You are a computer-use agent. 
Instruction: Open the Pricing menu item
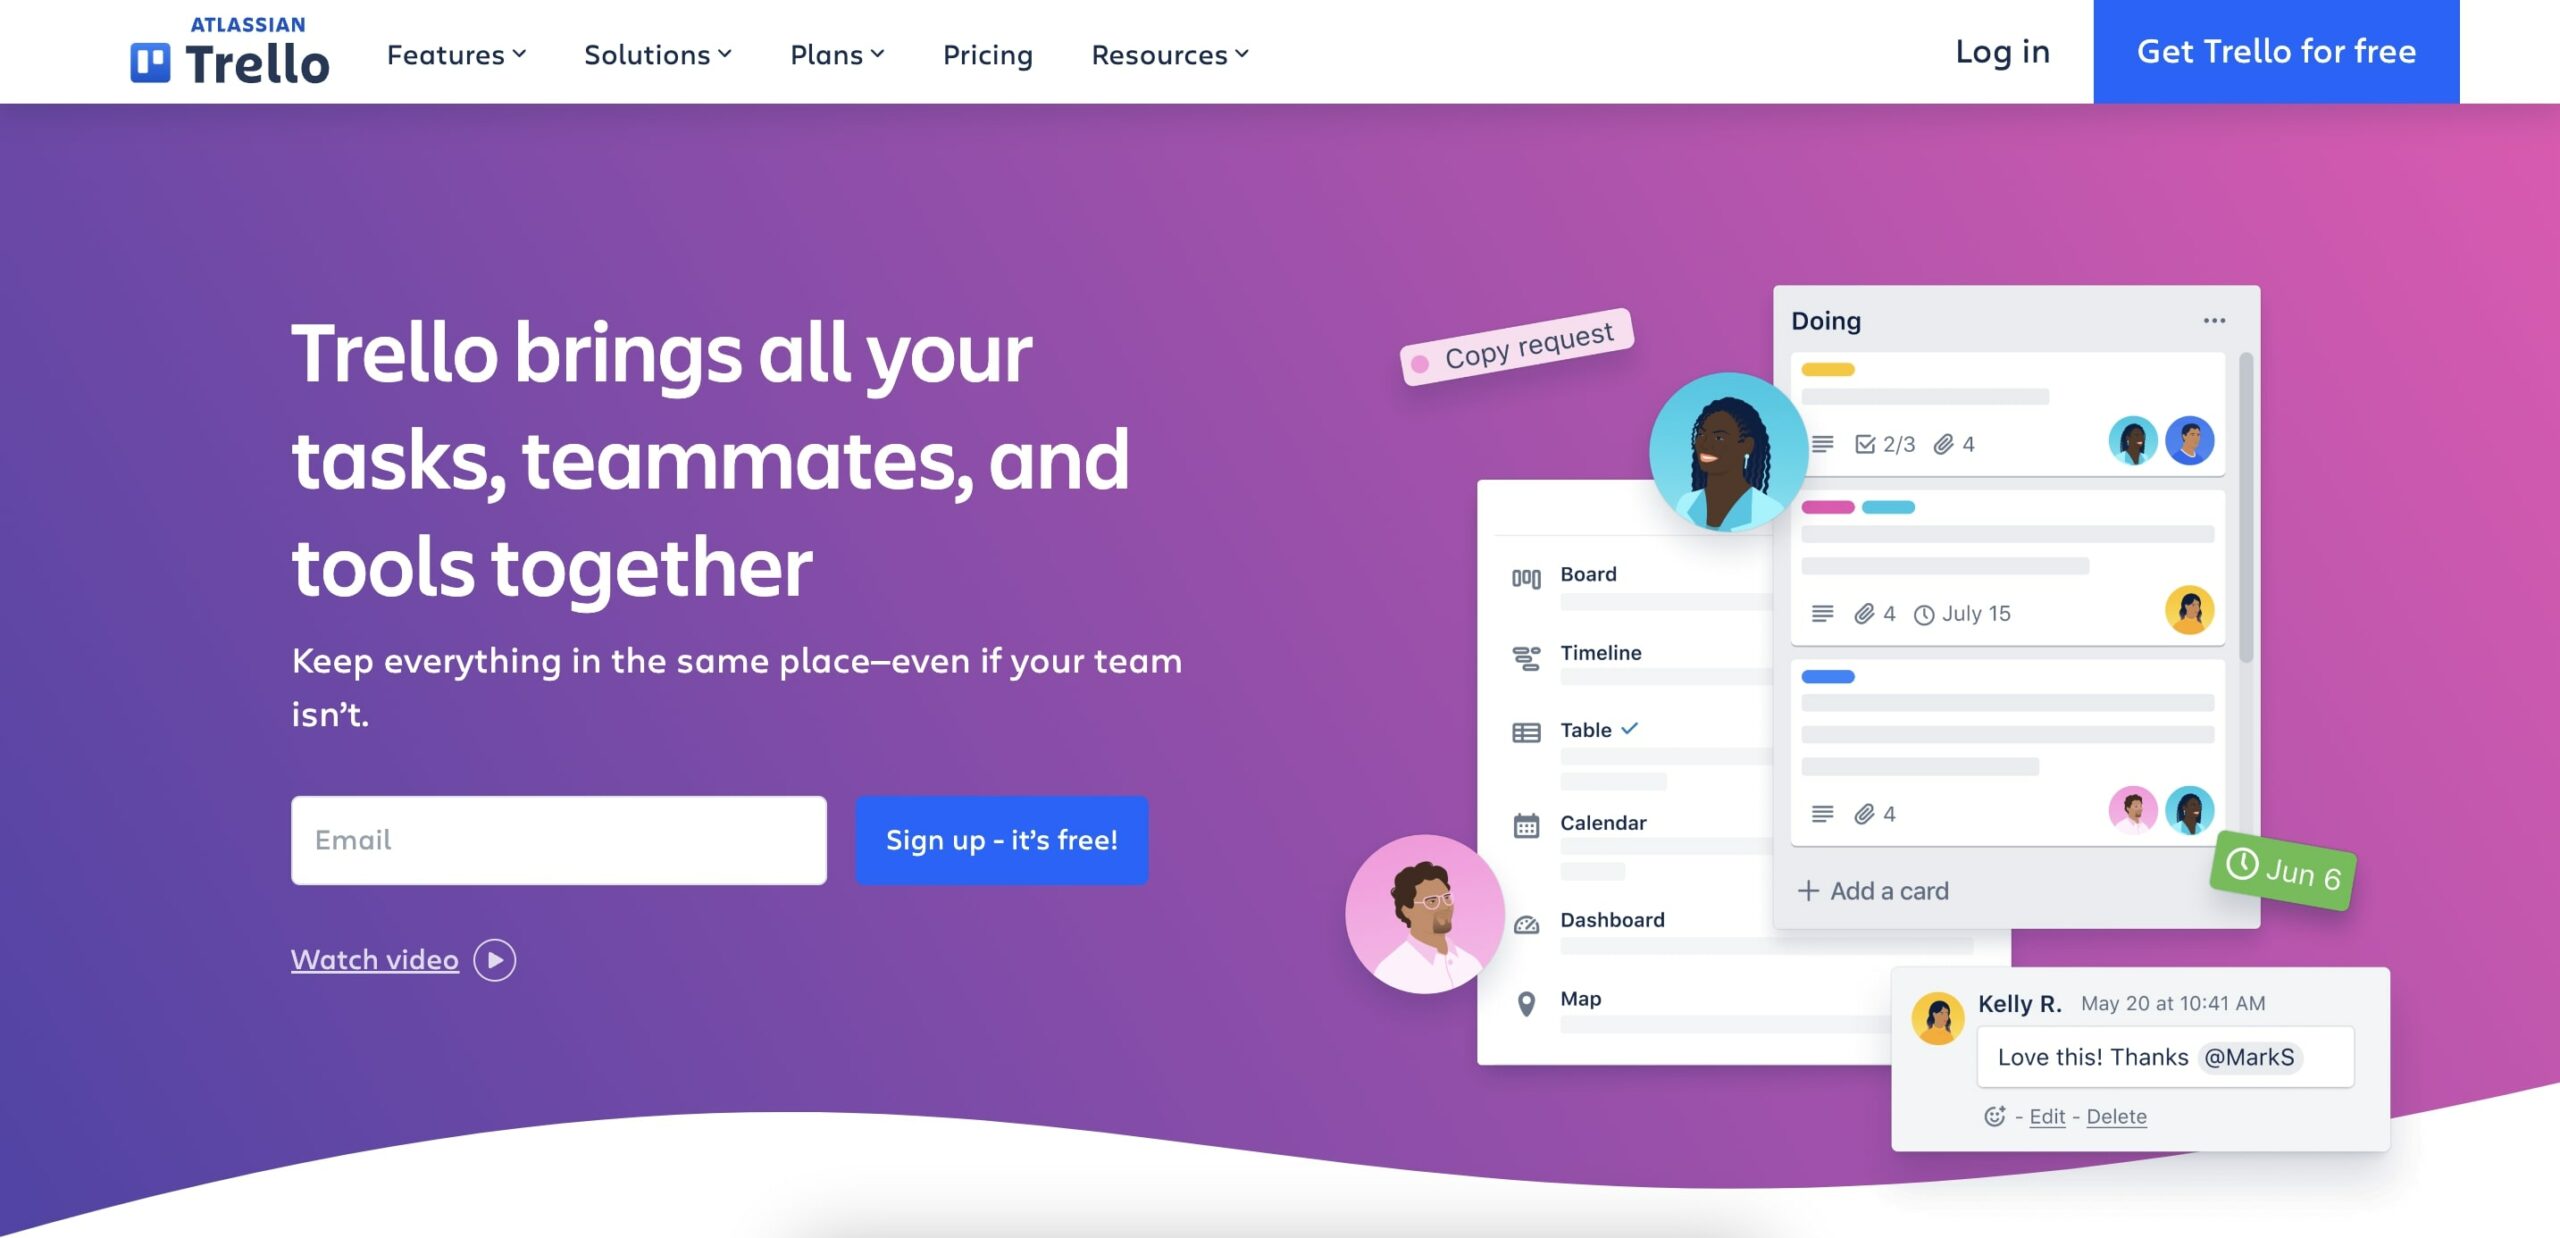click(988, 52)
